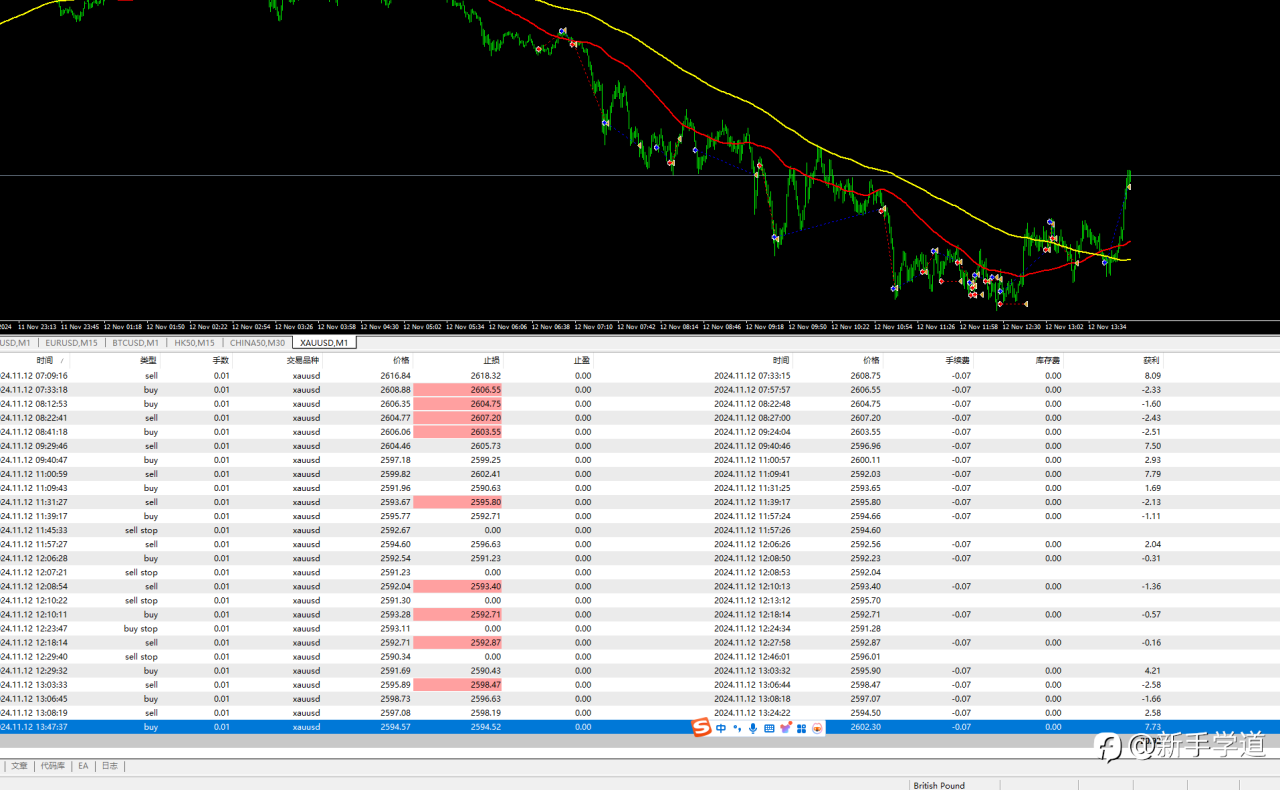Sort trades by the 时间 column header
This screenshot has width=1280, height=790.
coord(45,360)
